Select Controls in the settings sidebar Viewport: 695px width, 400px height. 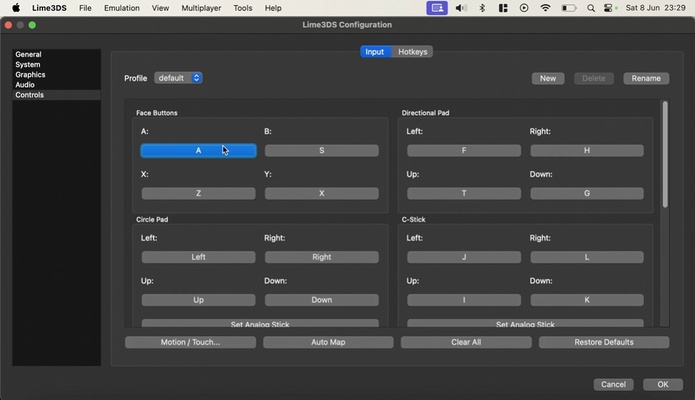[56, 95]
